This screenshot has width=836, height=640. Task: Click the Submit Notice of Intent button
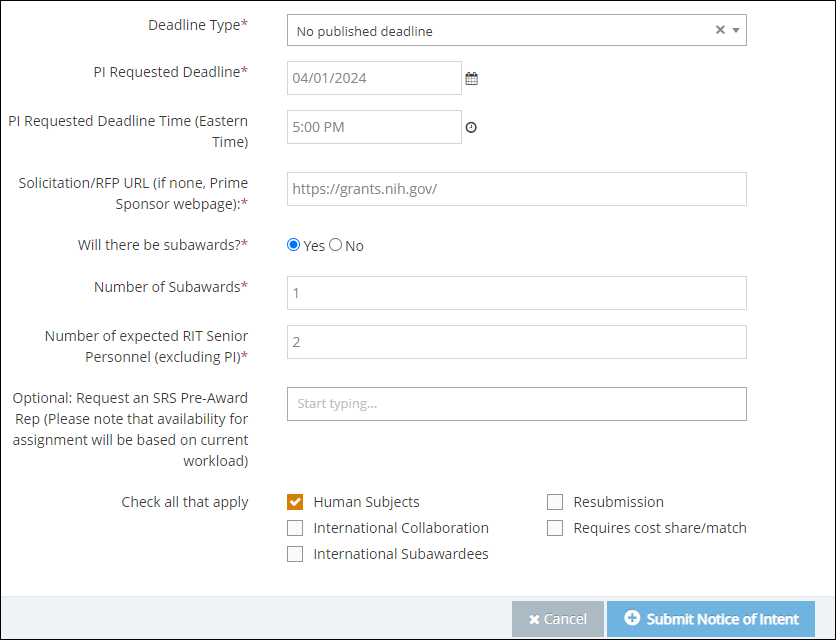pos(711,619)
